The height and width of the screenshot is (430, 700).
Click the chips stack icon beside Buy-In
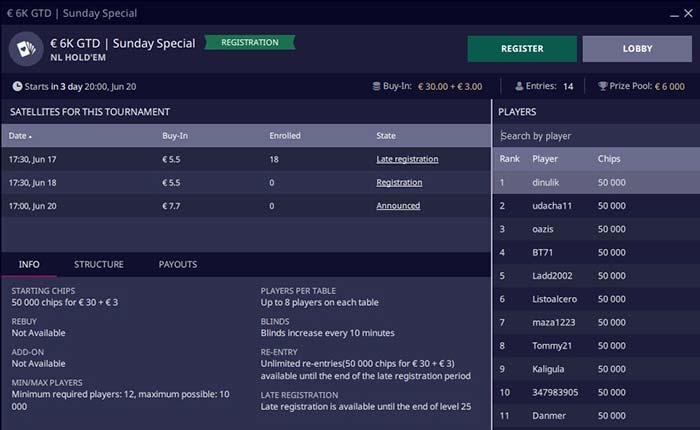click(x=376, y=86)
